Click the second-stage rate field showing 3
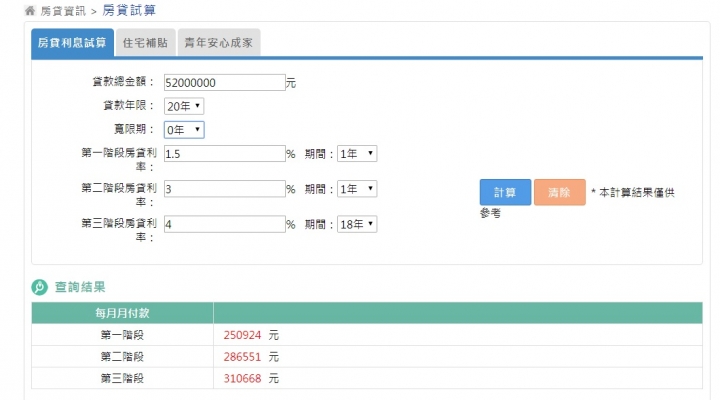Screen dimensions: 720x400 pyautogui.click(x=225, y=189)
